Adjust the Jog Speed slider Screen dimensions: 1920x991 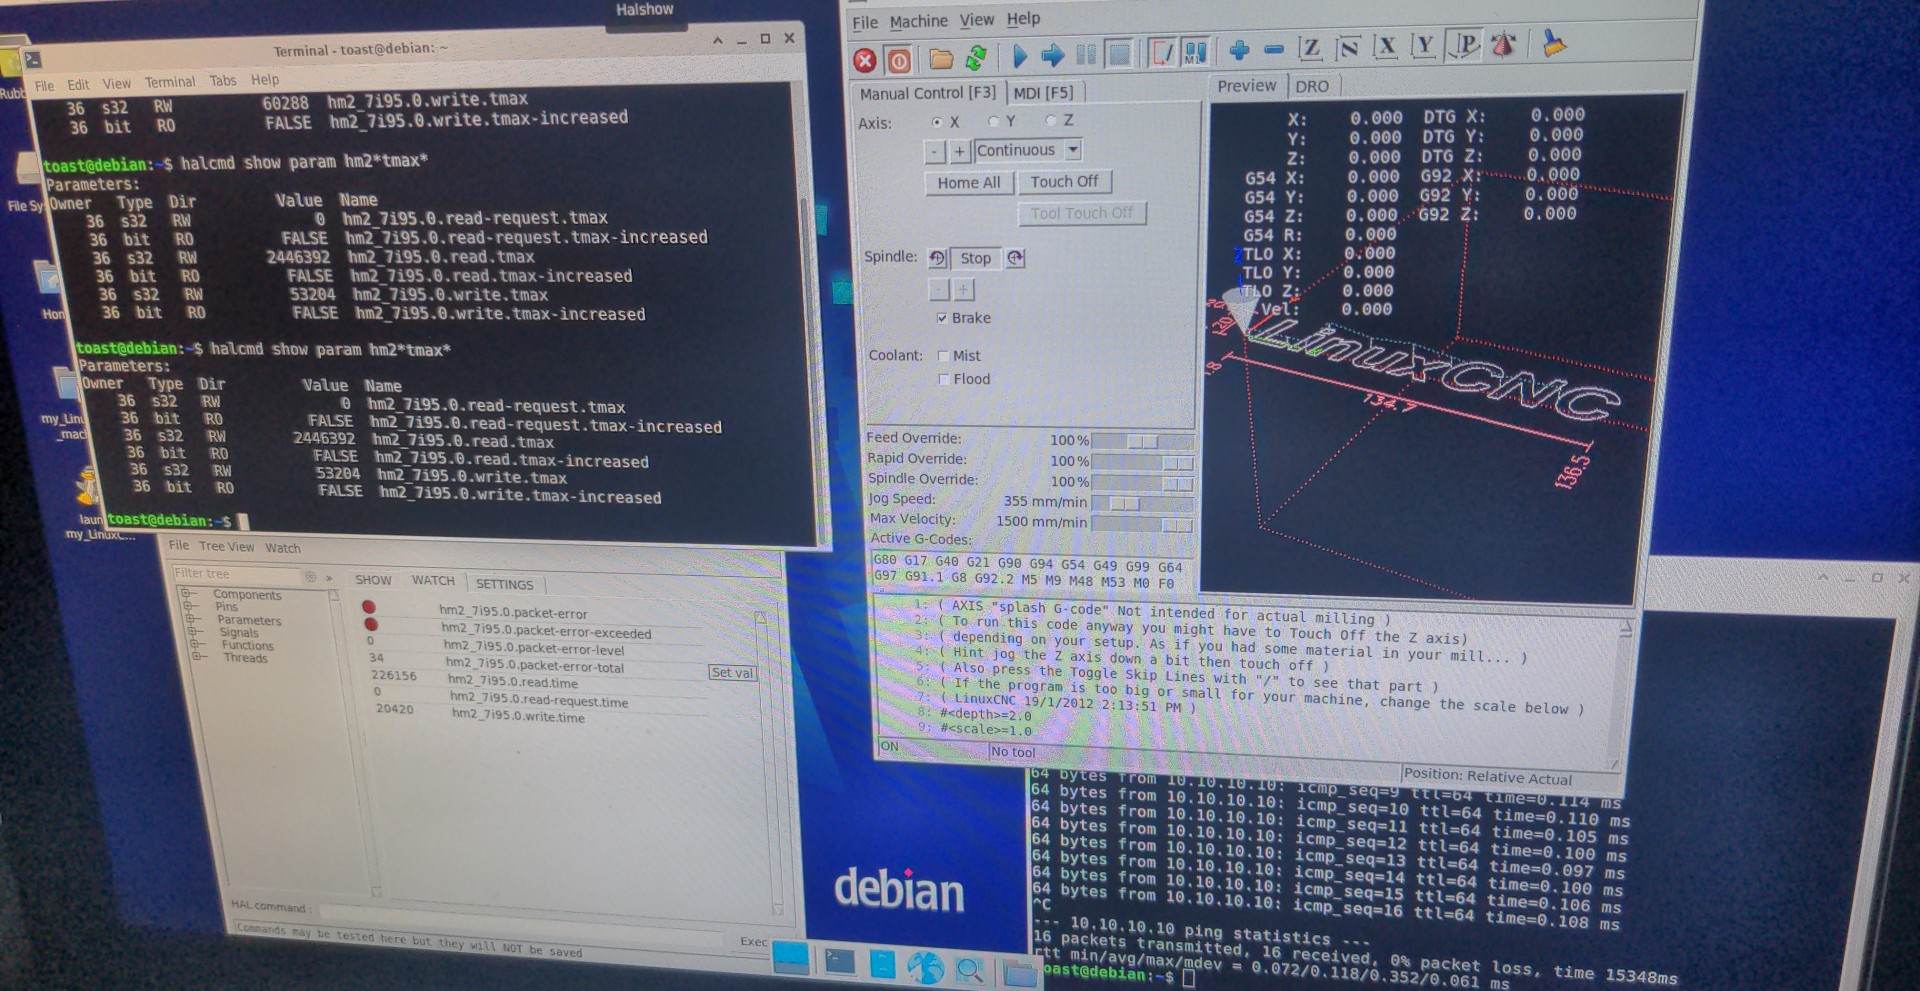(1143, 503)
